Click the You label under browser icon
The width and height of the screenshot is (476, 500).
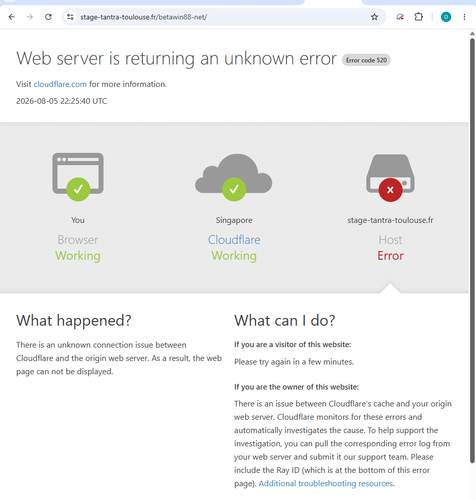78,220
